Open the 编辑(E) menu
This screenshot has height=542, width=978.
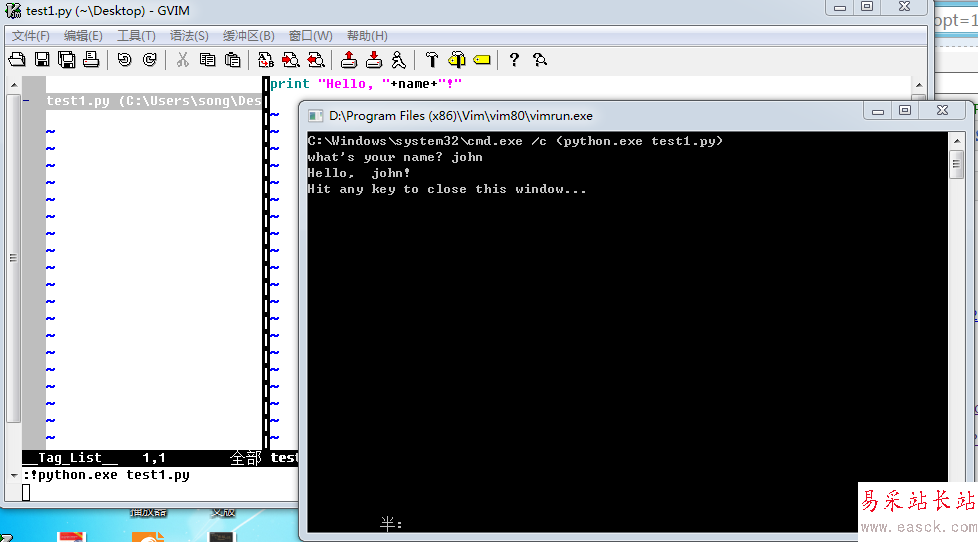(83, 36)
